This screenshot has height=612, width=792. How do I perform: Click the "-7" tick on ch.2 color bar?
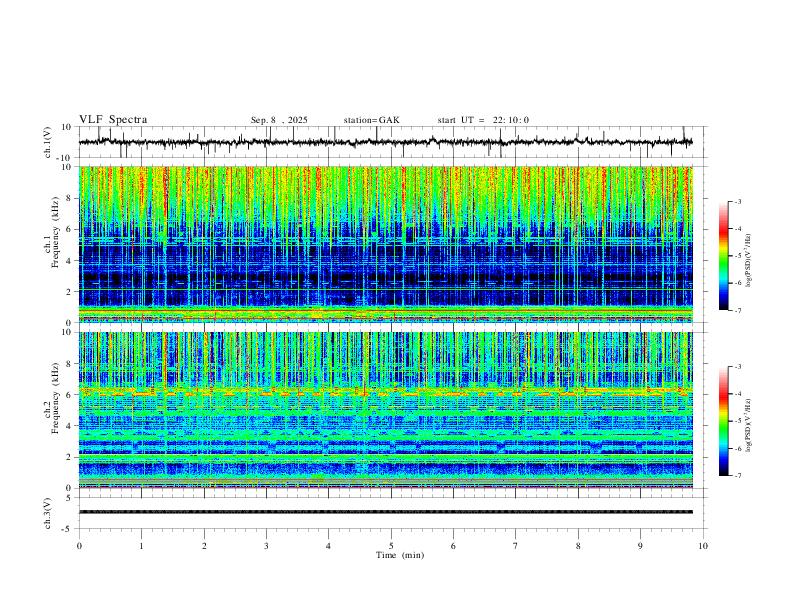pyautogui.click(x=737, y=476)
